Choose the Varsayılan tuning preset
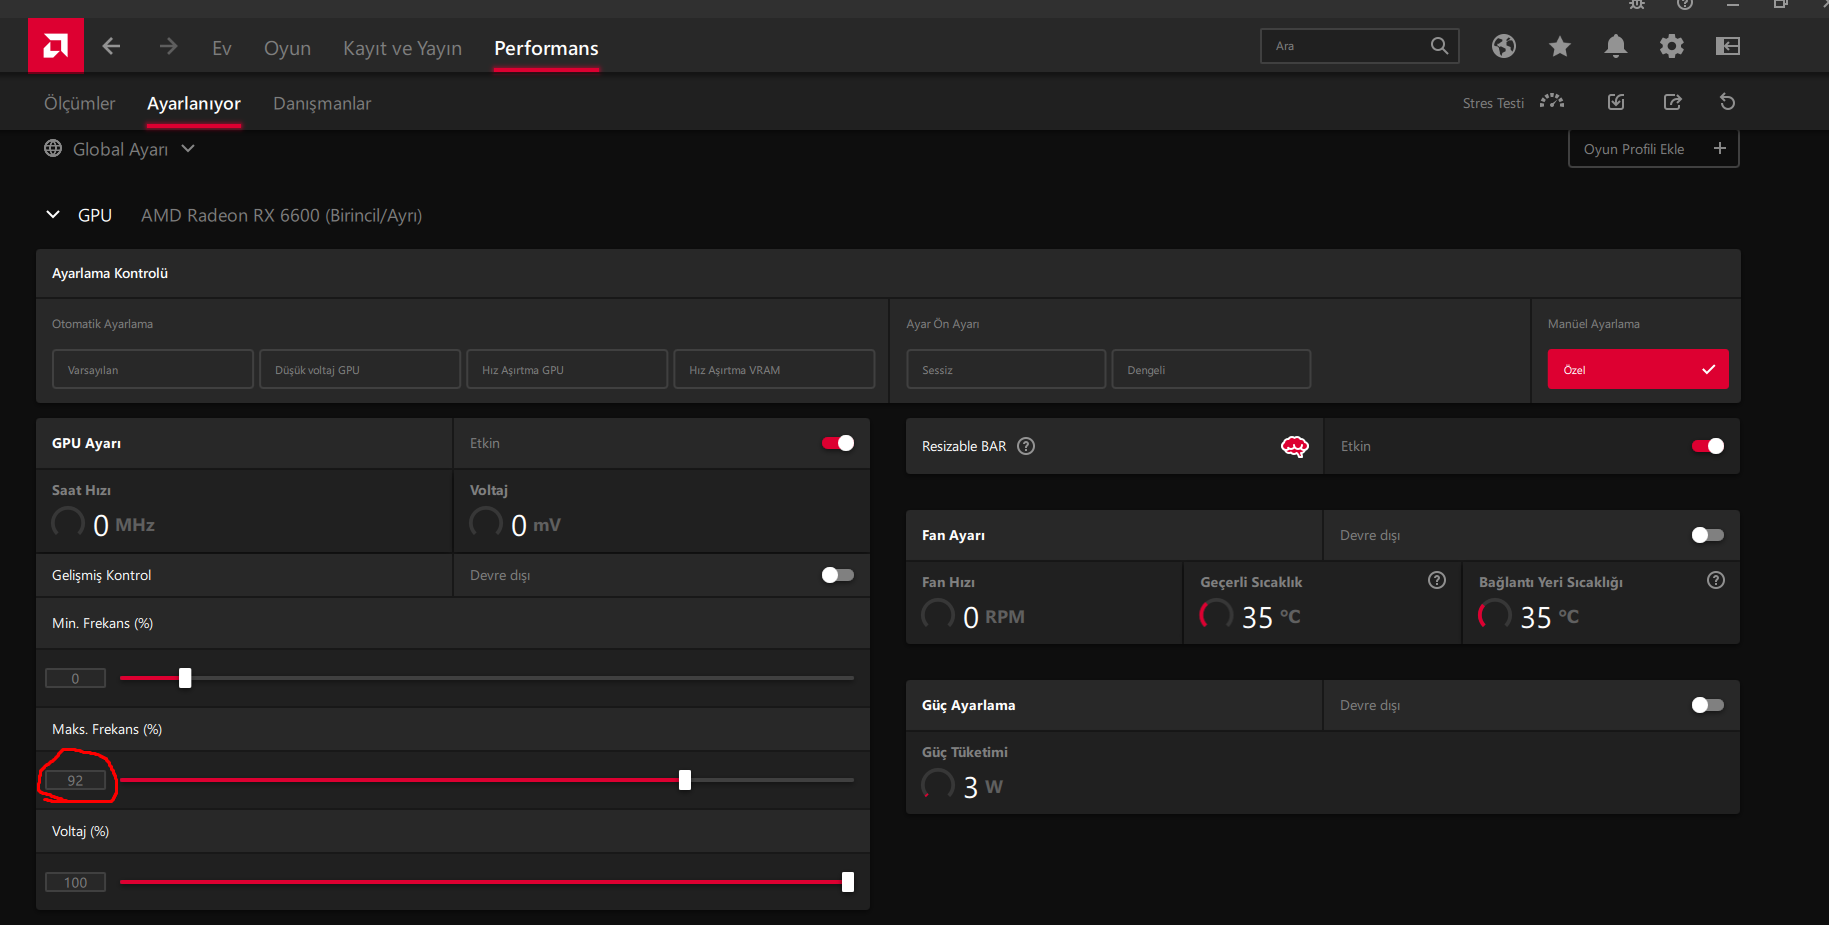1829x925 pixels. coord(153,369)
